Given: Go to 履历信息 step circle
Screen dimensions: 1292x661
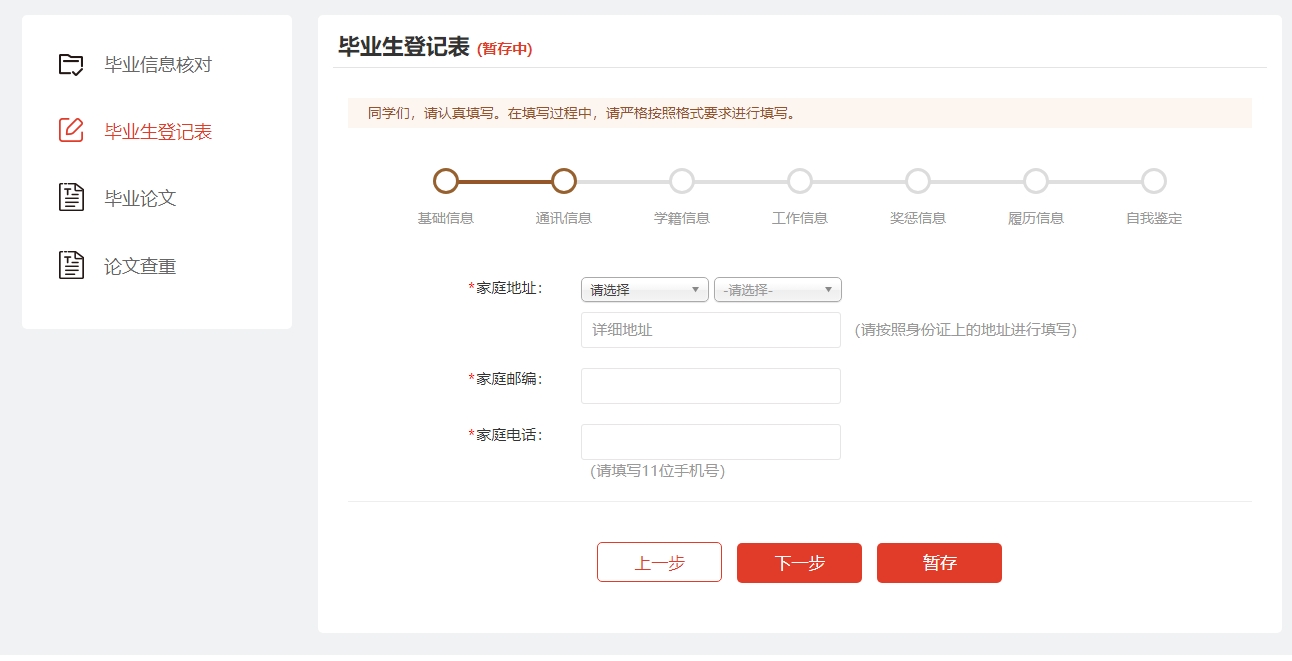Looking at the screenshot, I should [1036, 181].
